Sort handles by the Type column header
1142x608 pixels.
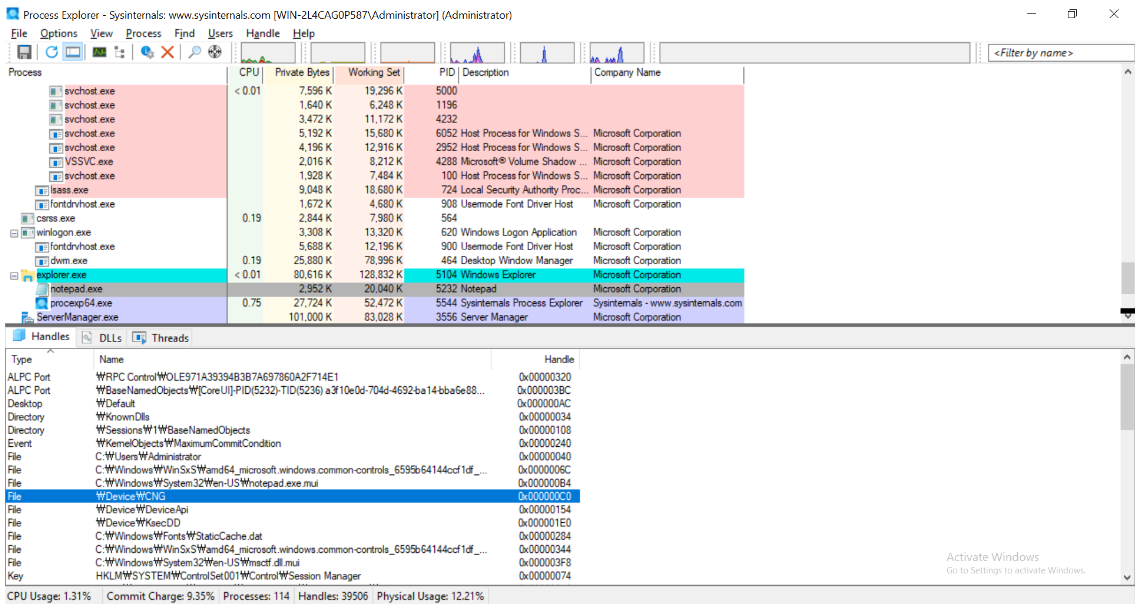[x=50, y=360]
